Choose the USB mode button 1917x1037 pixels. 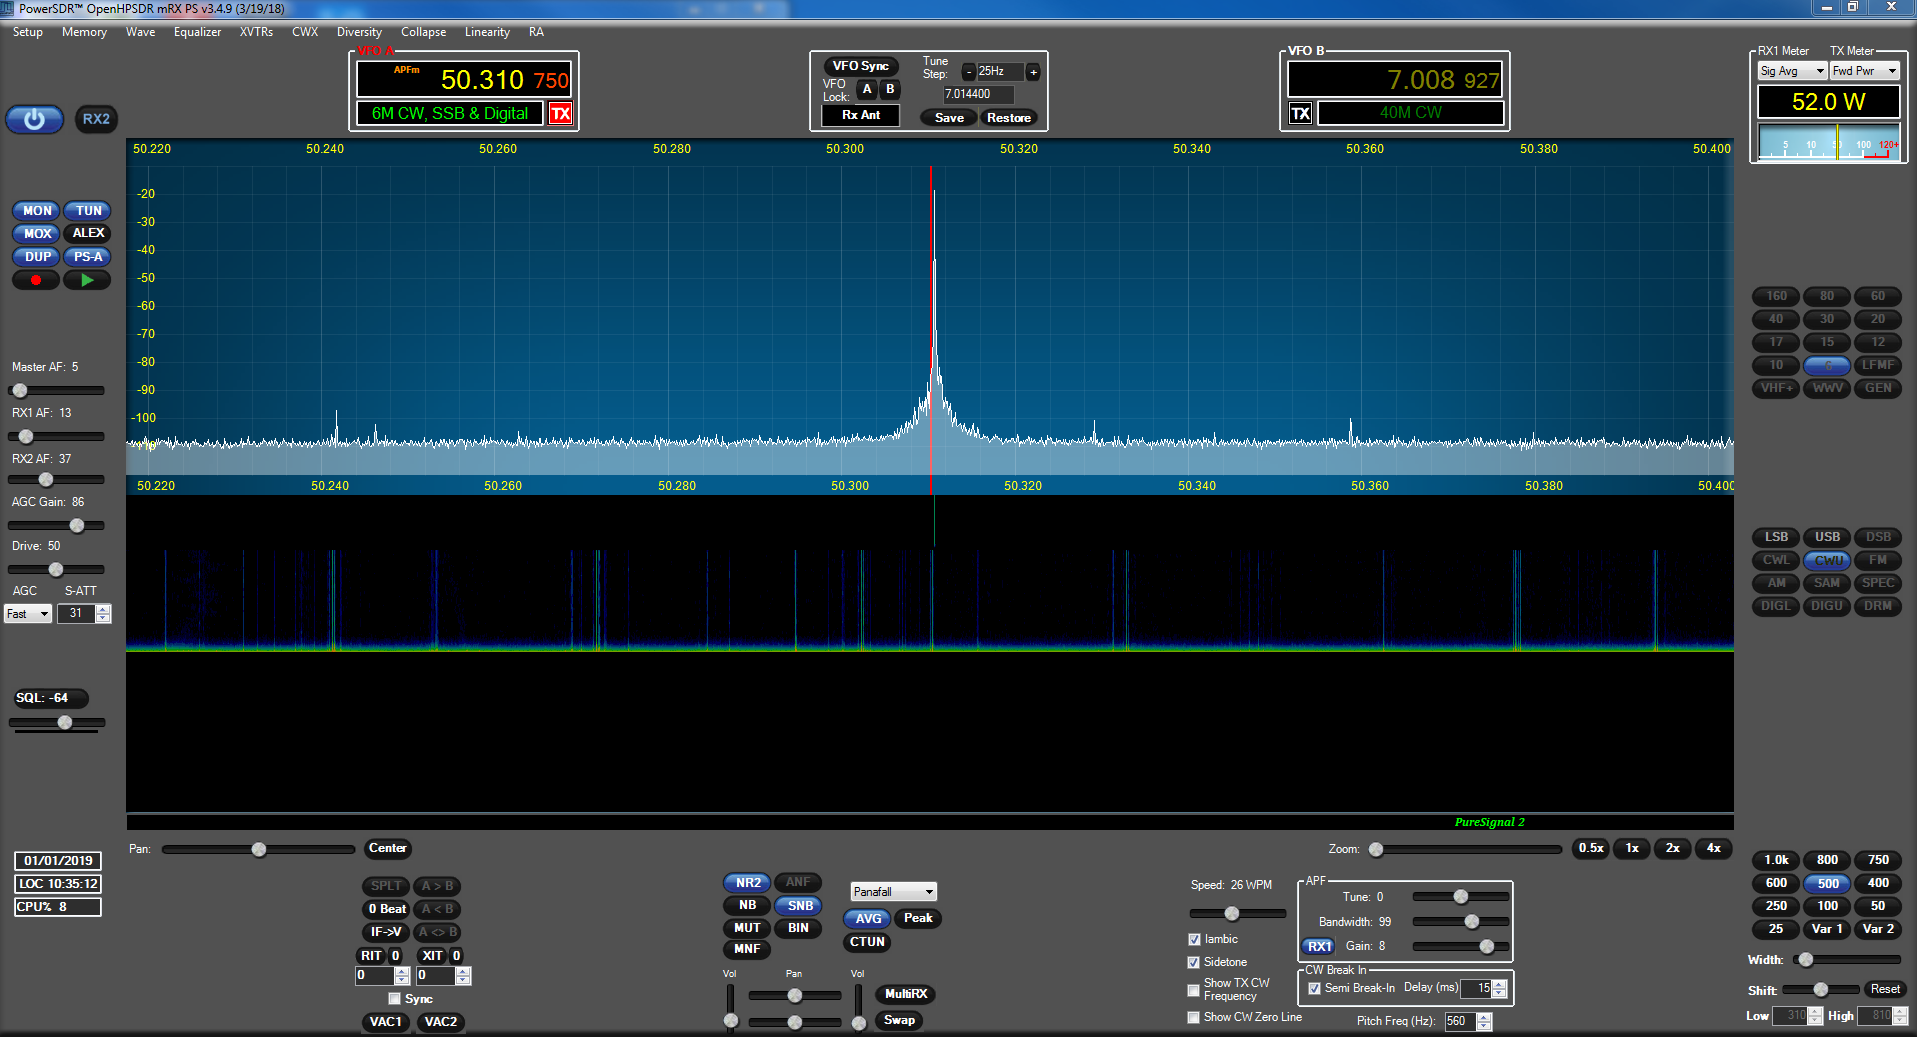tap(1827, 537)
